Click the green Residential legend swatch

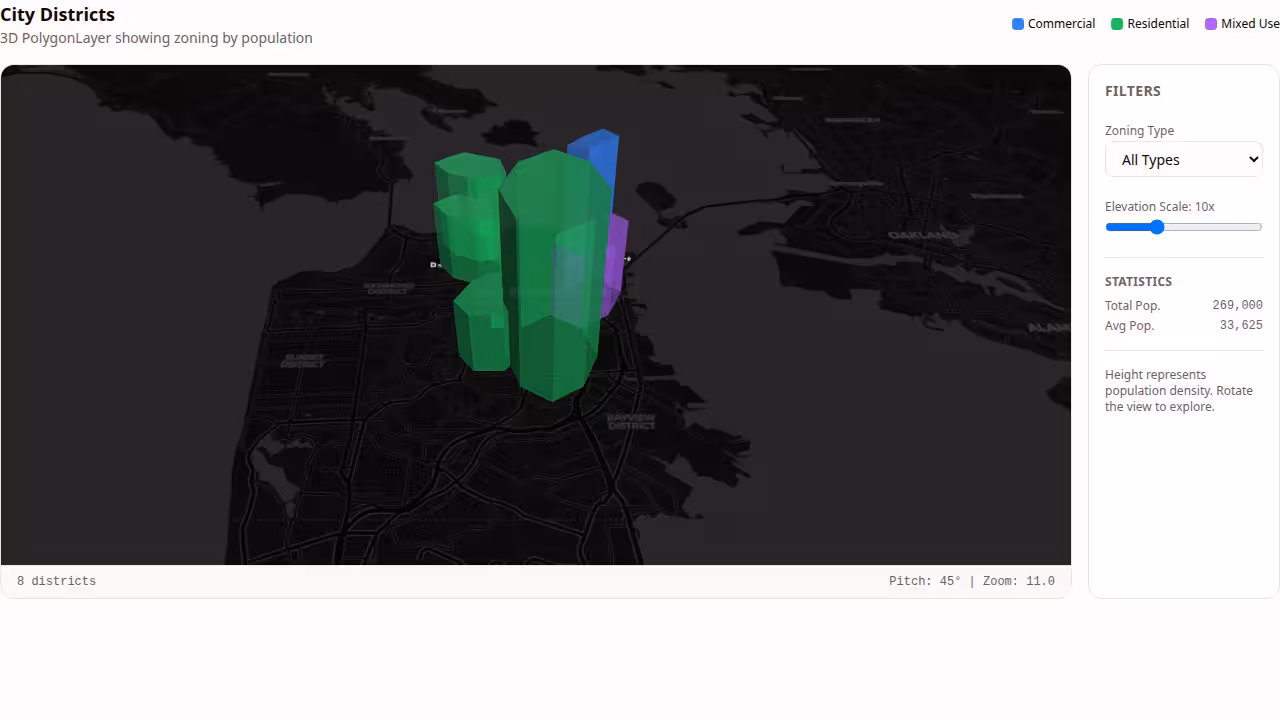(1117, 24)
